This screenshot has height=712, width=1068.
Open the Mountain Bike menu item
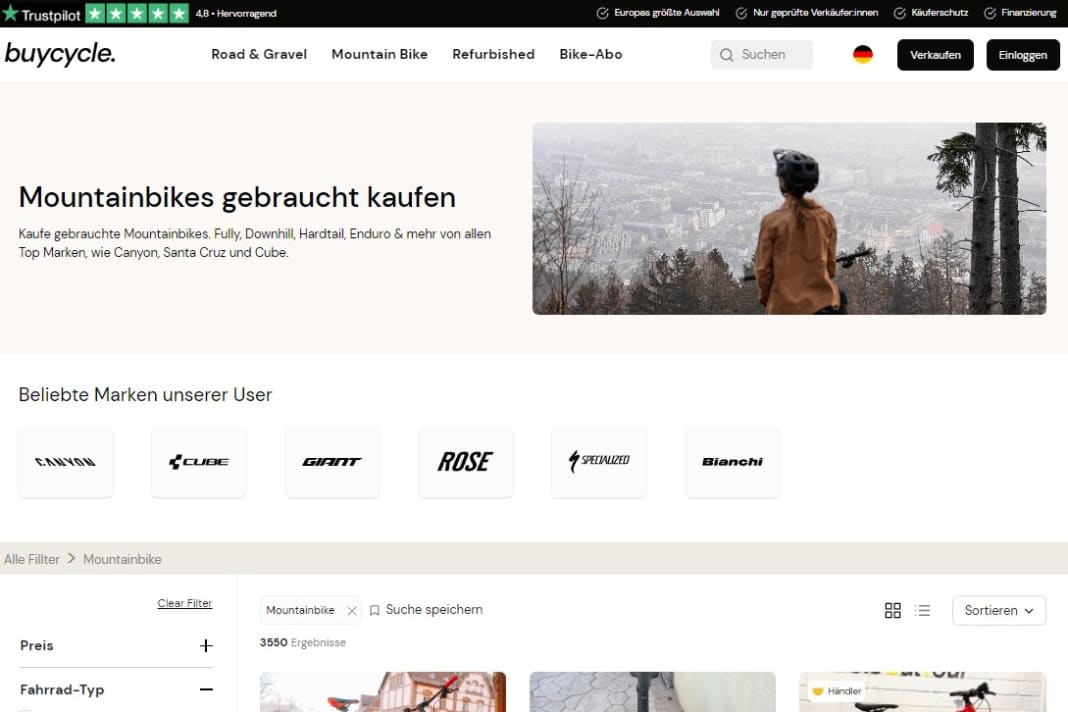379,54
